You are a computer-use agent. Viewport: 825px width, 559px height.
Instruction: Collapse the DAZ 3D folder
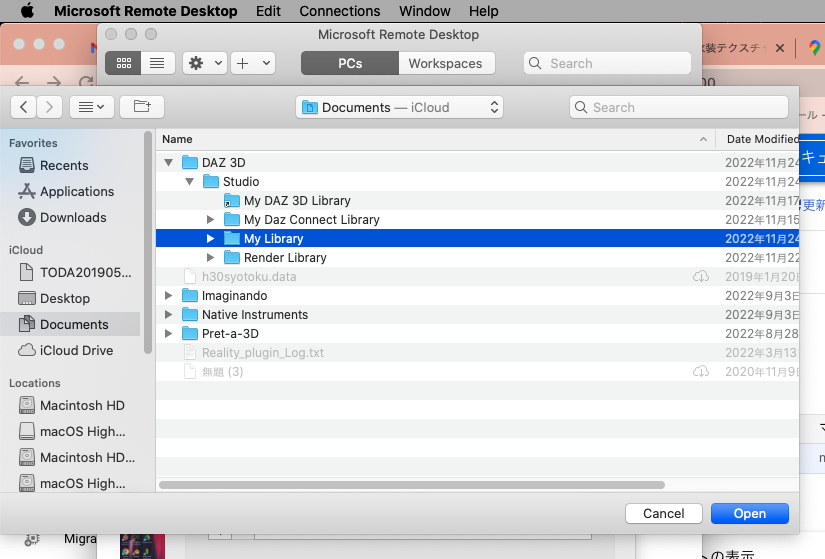point(168,163)
